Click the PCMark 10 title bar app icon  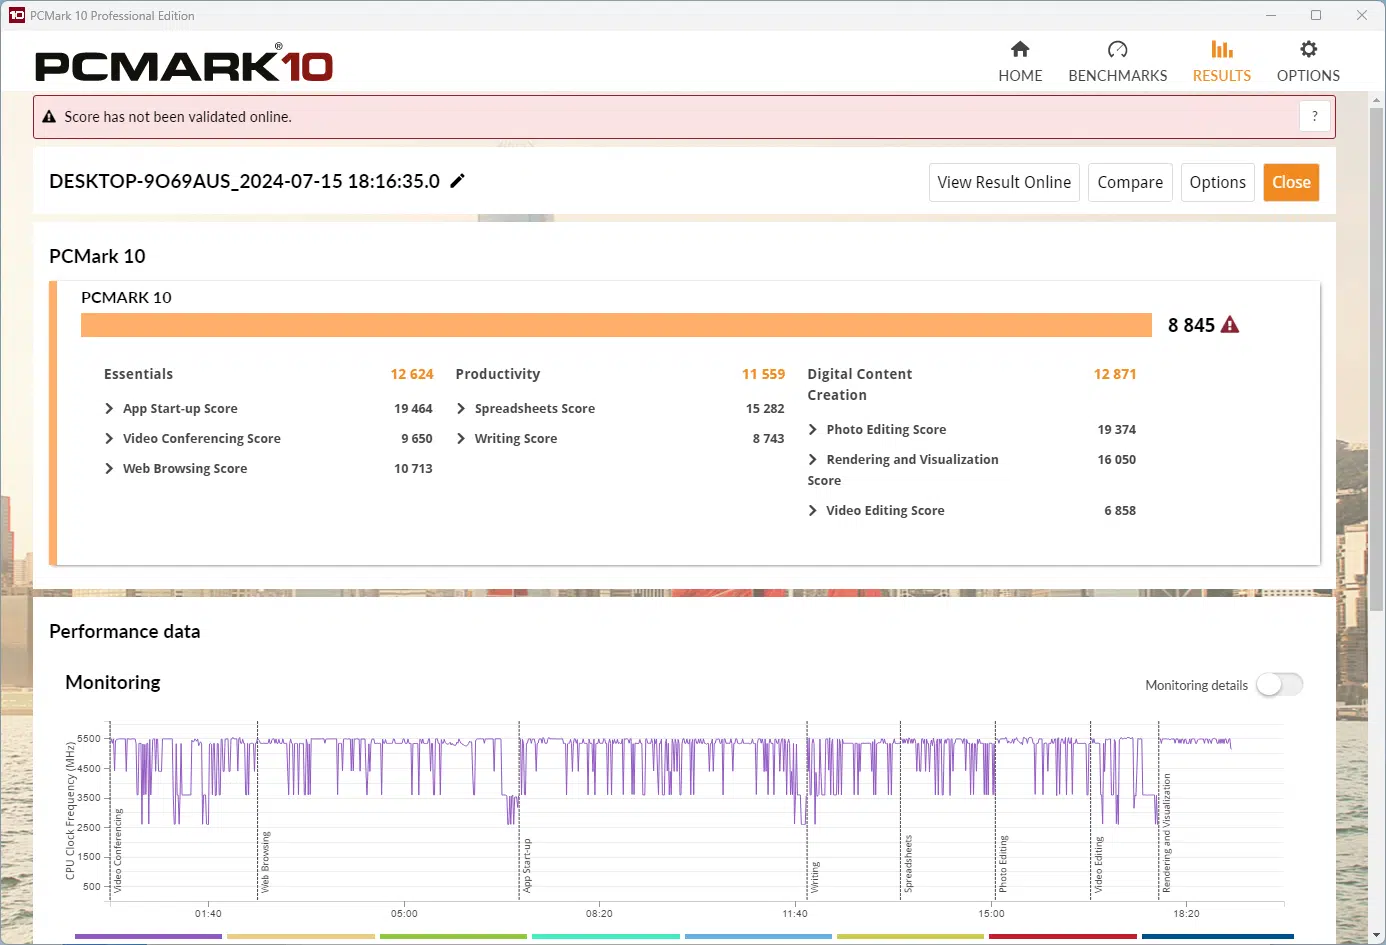coord(16,15)
